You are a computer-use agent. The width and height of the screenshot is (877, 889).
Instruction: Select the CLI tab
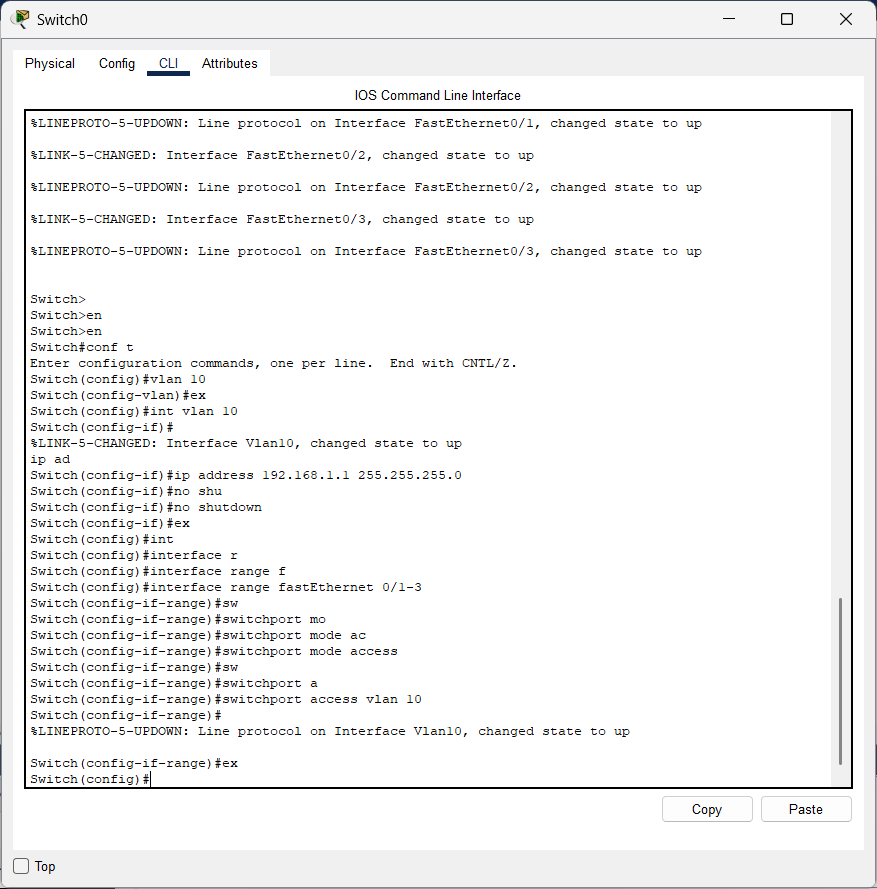(x=168, y=63)
